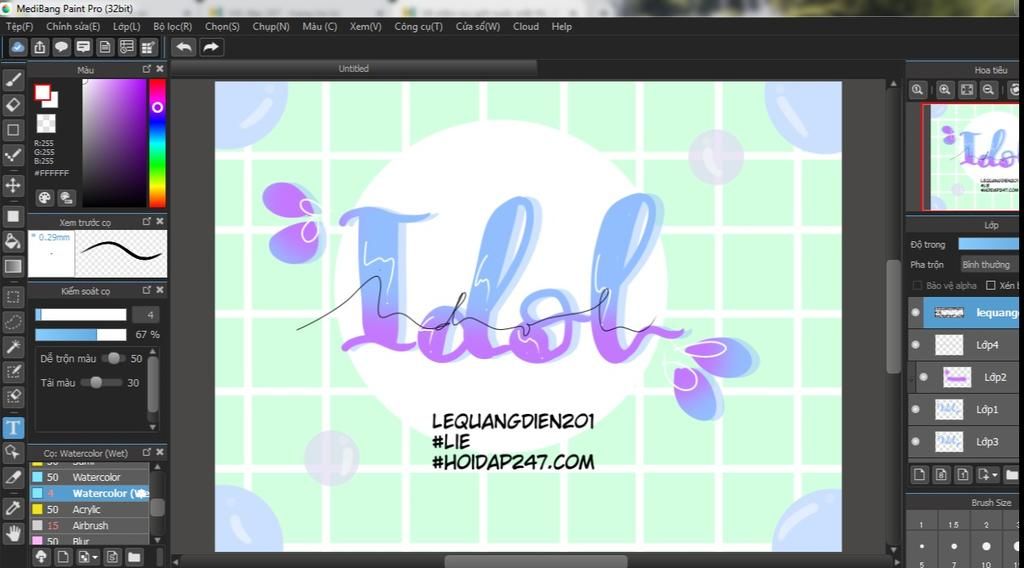Click the rainbow hue strip
This screenshot has height=568, width=1024.
[x=157, y=143]
